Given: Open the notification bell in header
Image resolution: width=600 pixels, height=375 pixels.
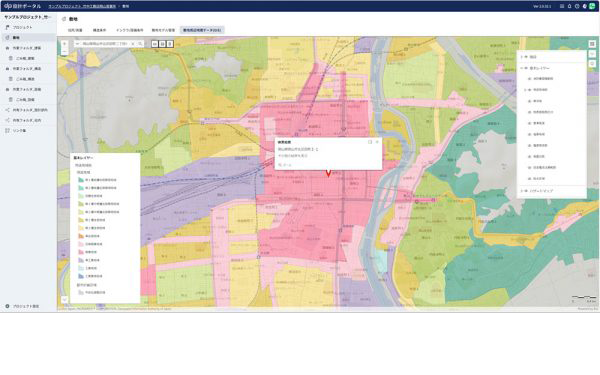Looking at the screenshot, I should [x=569, y=6].
